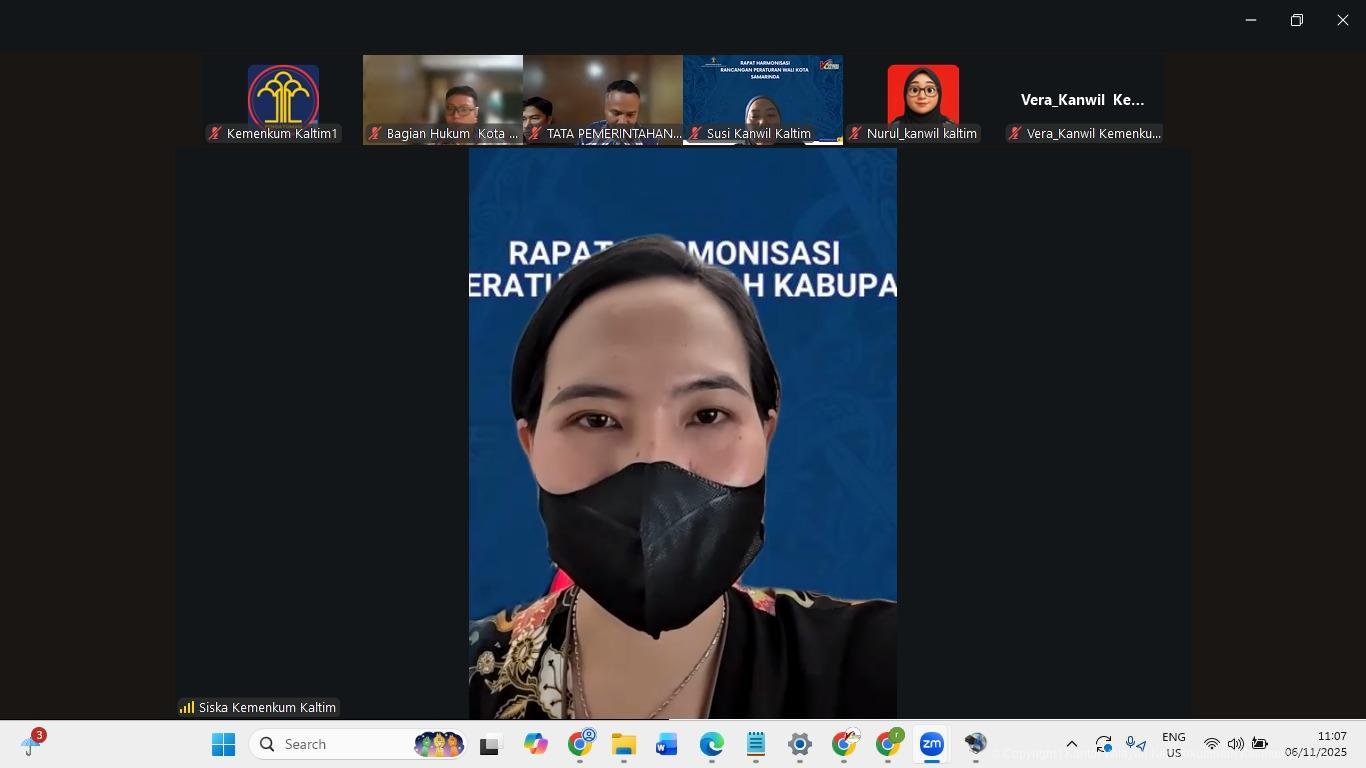Open File Explorer from the taskbar
Viewport: 1366px width, 768px height.
pos(623,745)
